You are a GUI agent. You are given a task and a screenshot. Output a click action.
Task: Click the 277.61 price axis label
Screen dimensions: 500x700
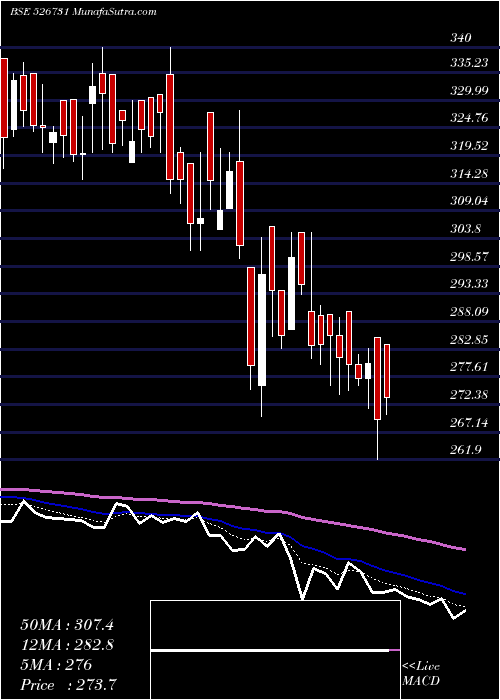point(469,367)
